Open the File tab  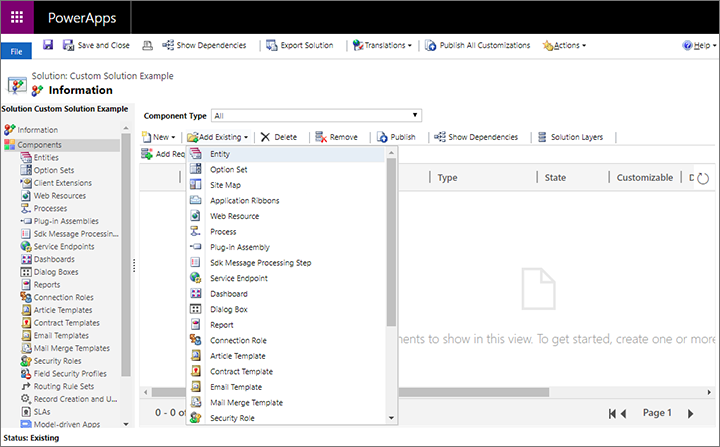click(16, 51)
